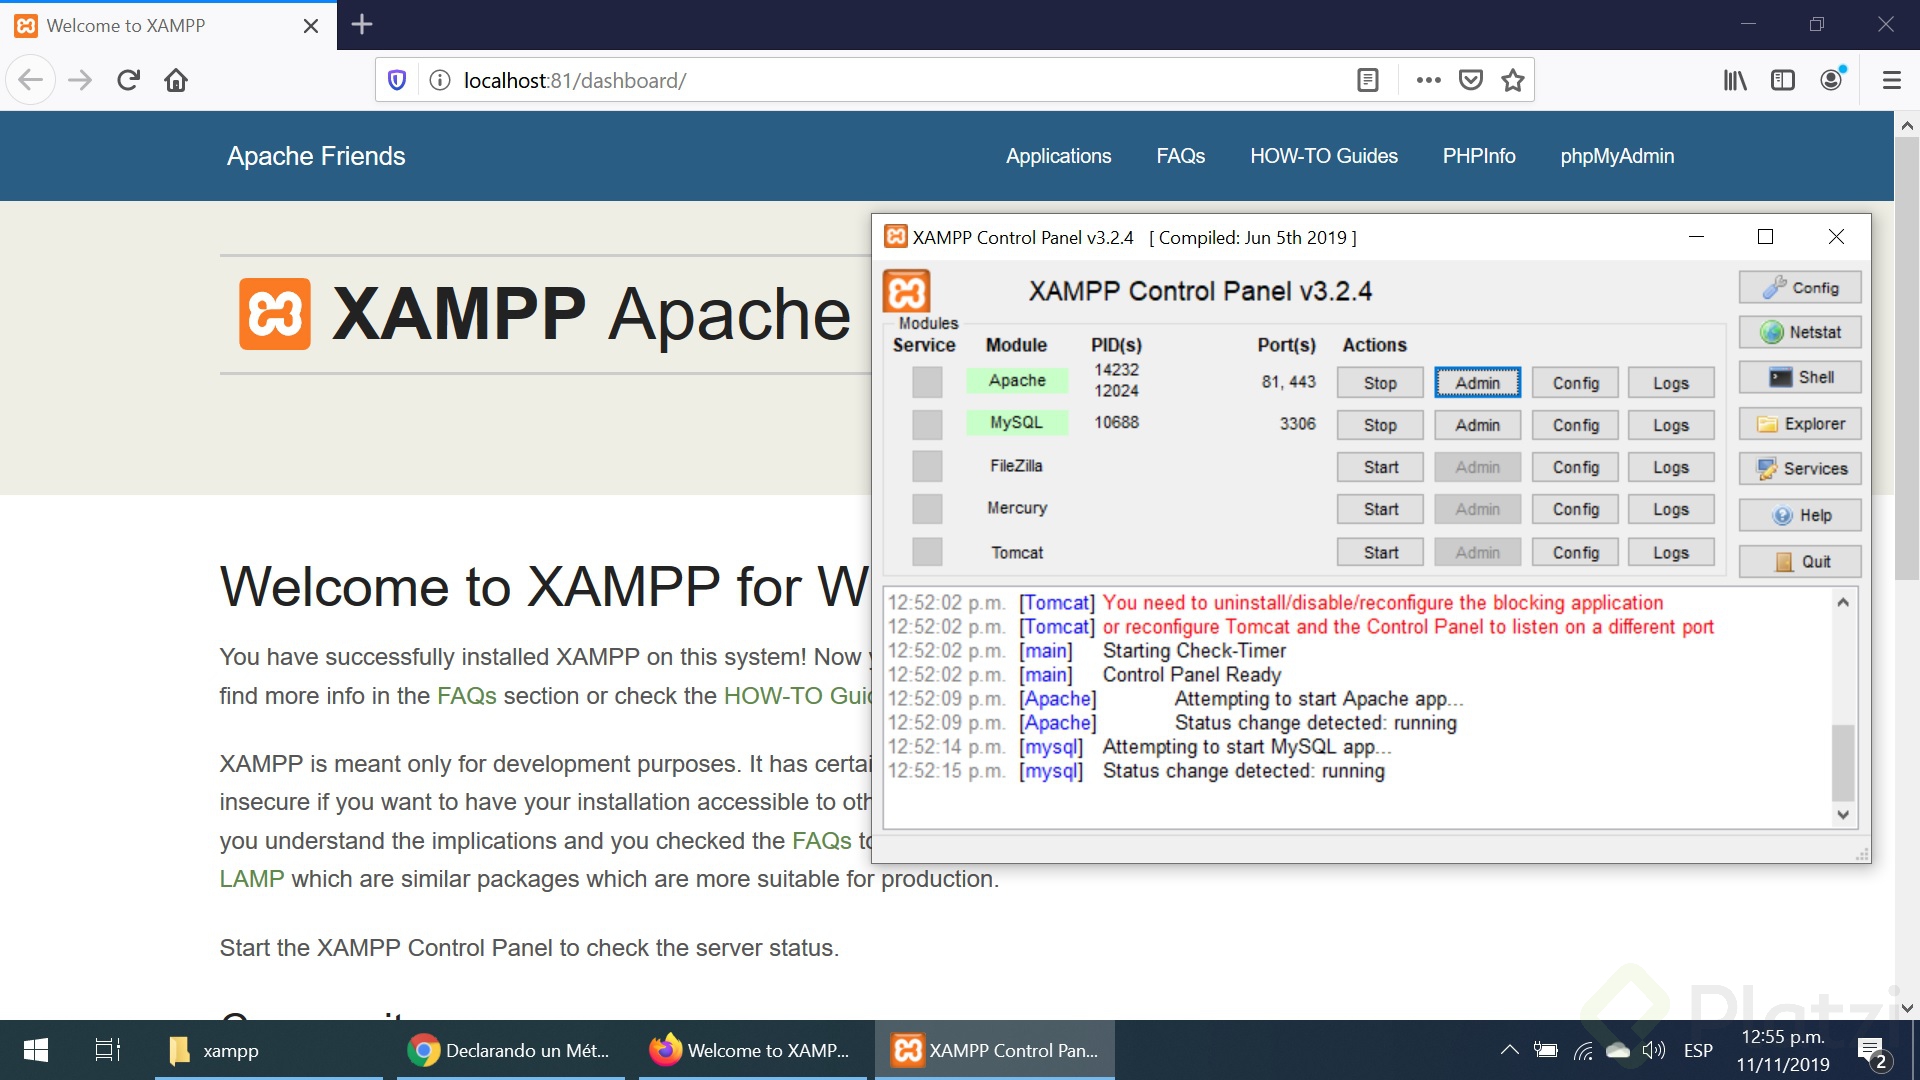Screen dimensions: 1920x1080
Task: Click Firefox reader view icon in address bar
Action: (x=1368, y=80)
